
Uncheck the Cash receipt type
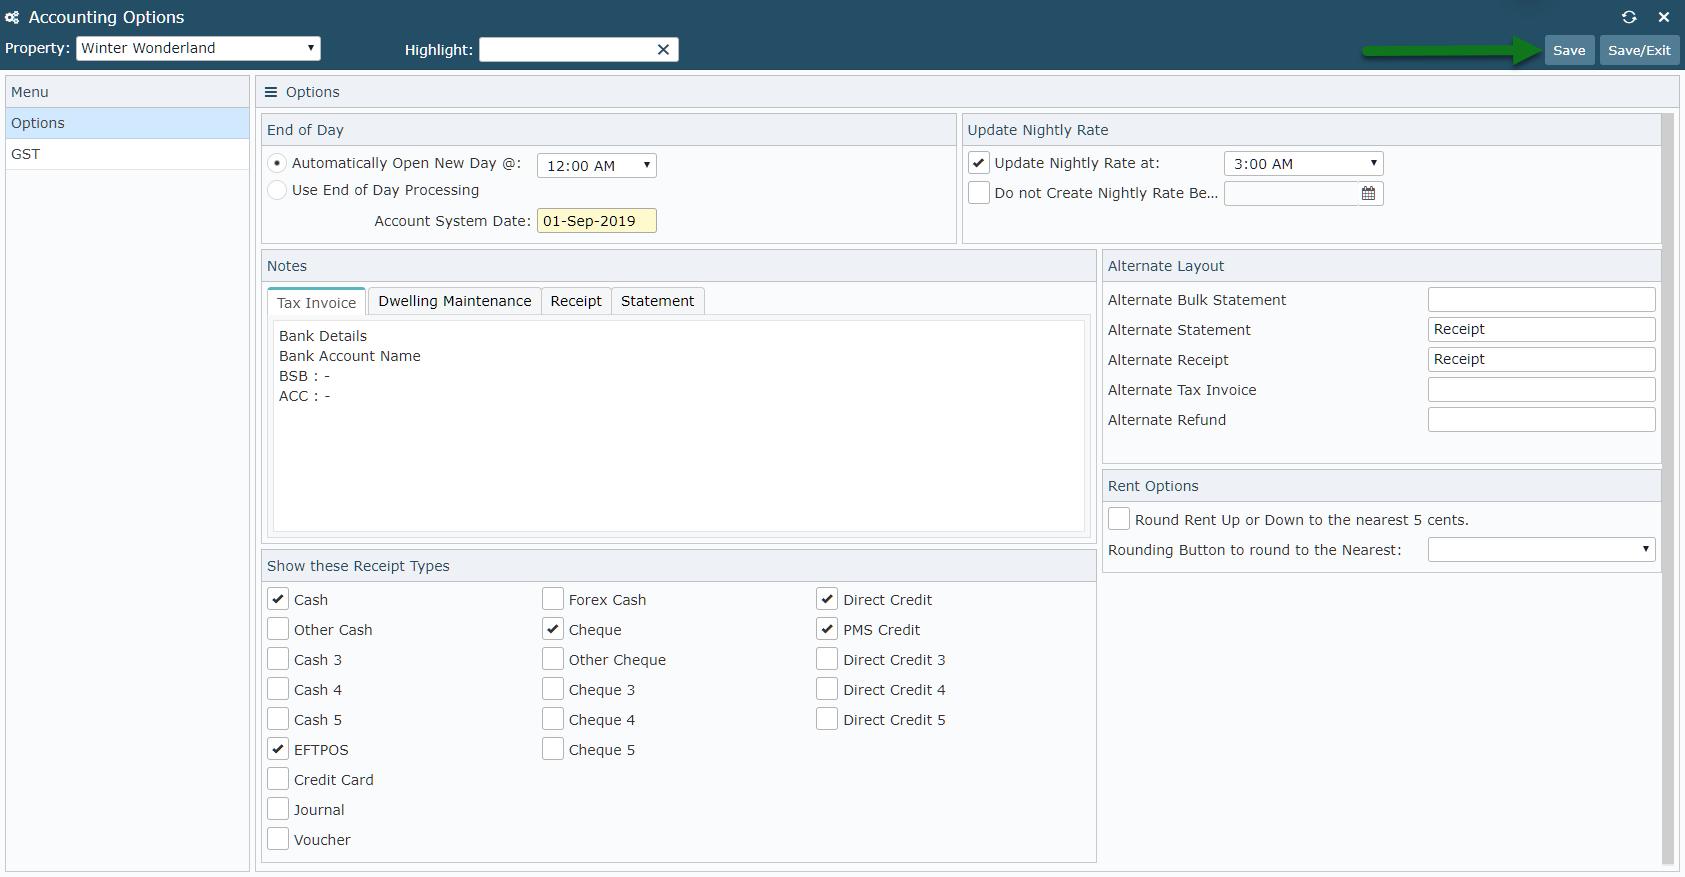pos(278,599)
